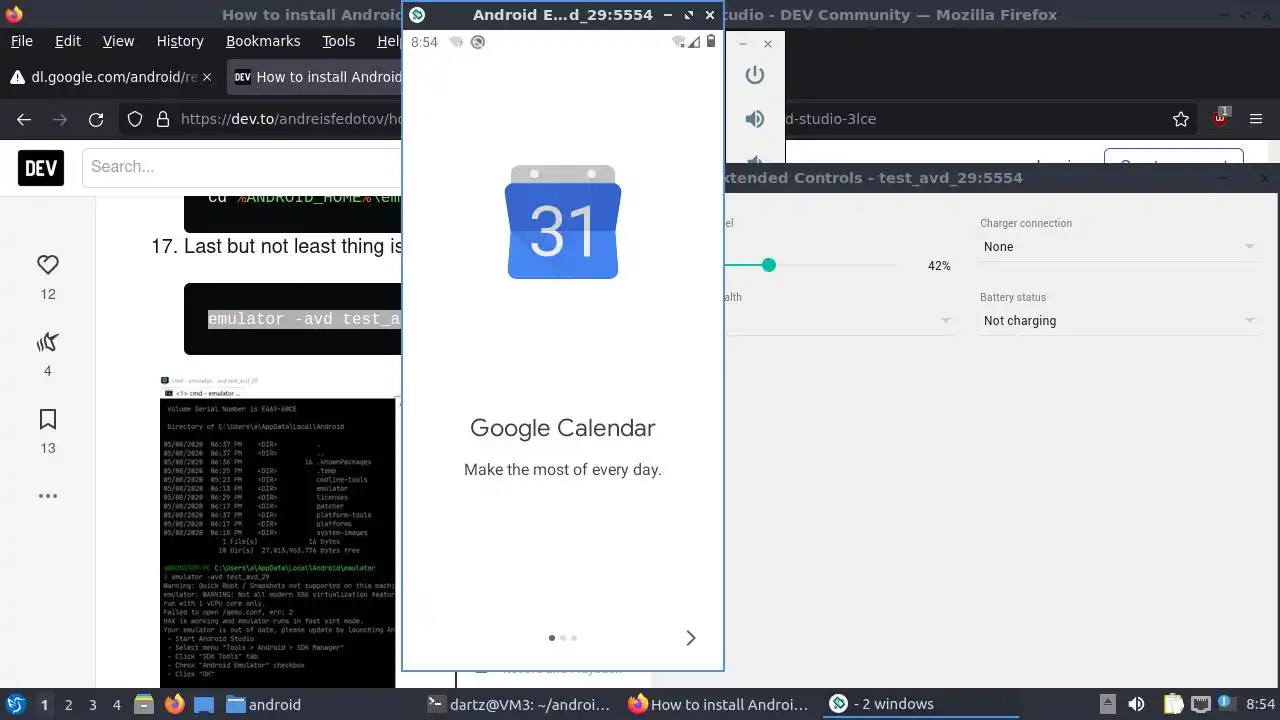Click the battery charge level slider handle
Image resolution: width=1280 pixels, height=720 pixels.
pos(768,265)
